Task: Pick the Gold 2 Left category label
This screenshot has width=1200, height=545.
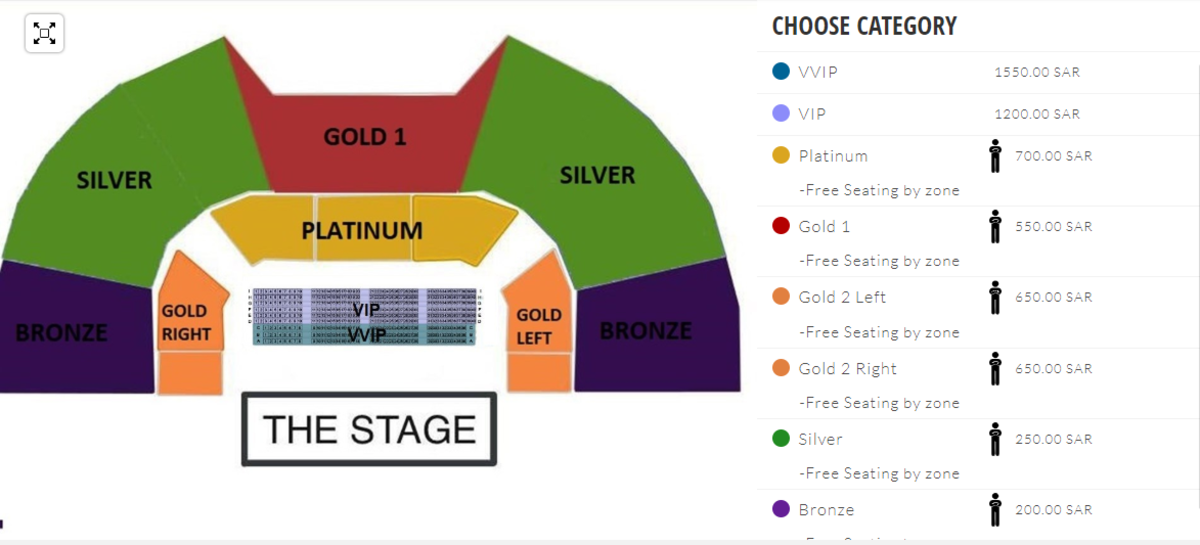Action: [x=842, y=298]
